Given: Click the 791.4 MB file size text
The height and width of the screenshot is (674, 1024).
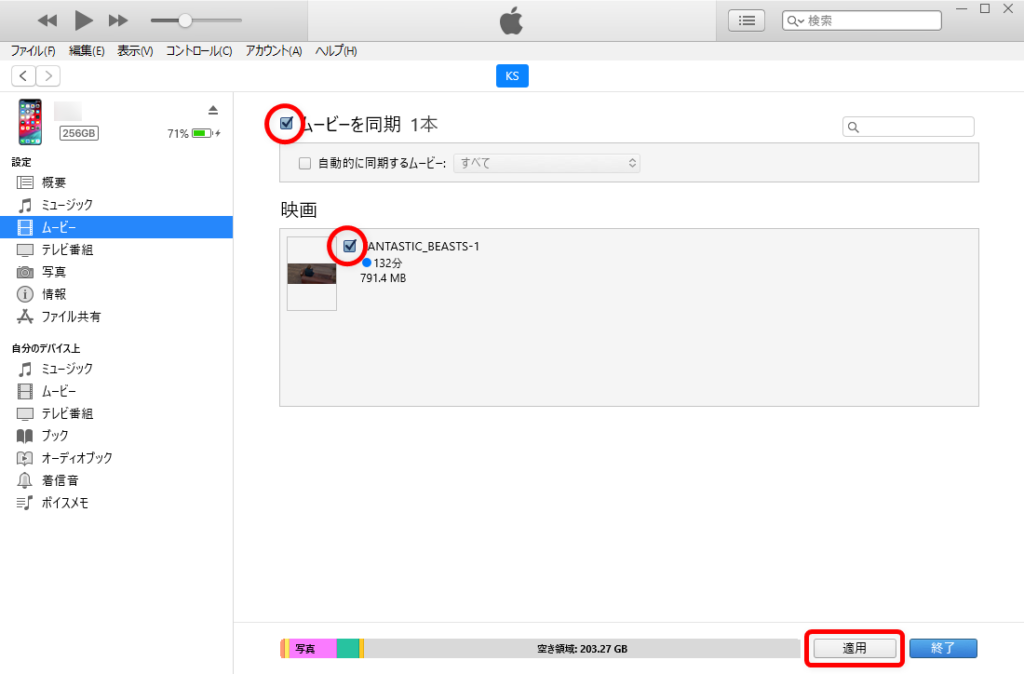Looking at the screenshot, I should pyautogui.click(x=383, y=278).
